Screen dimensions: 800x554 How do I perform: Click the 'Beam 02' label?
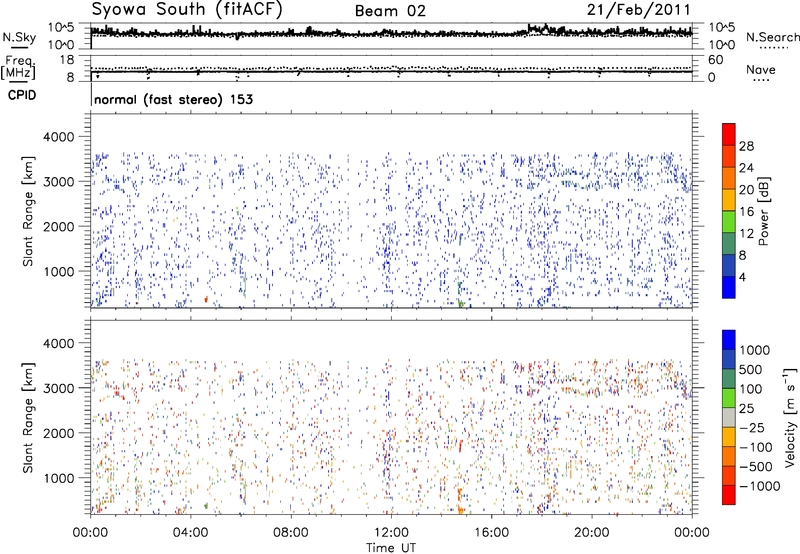tap(390, 11)
